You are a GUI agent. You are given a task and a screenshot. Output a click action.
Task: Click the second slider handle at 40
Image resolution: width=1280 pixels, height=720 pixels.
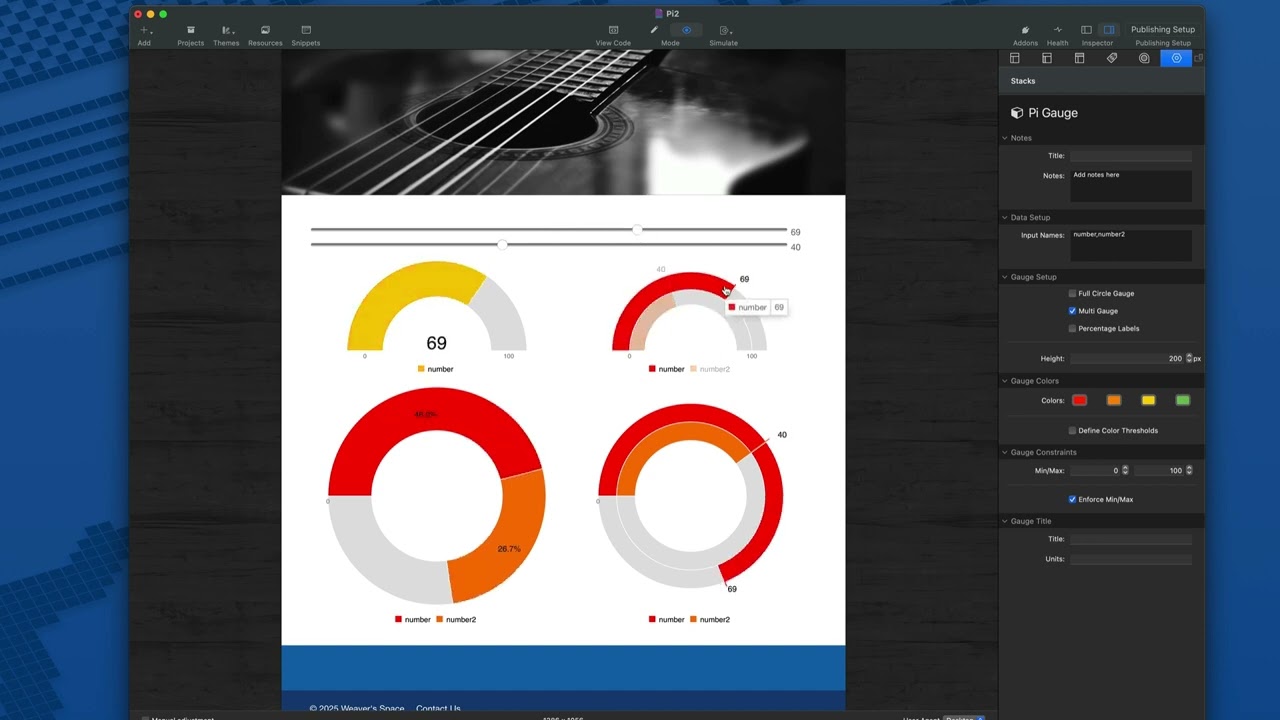(x=502, y=244)
